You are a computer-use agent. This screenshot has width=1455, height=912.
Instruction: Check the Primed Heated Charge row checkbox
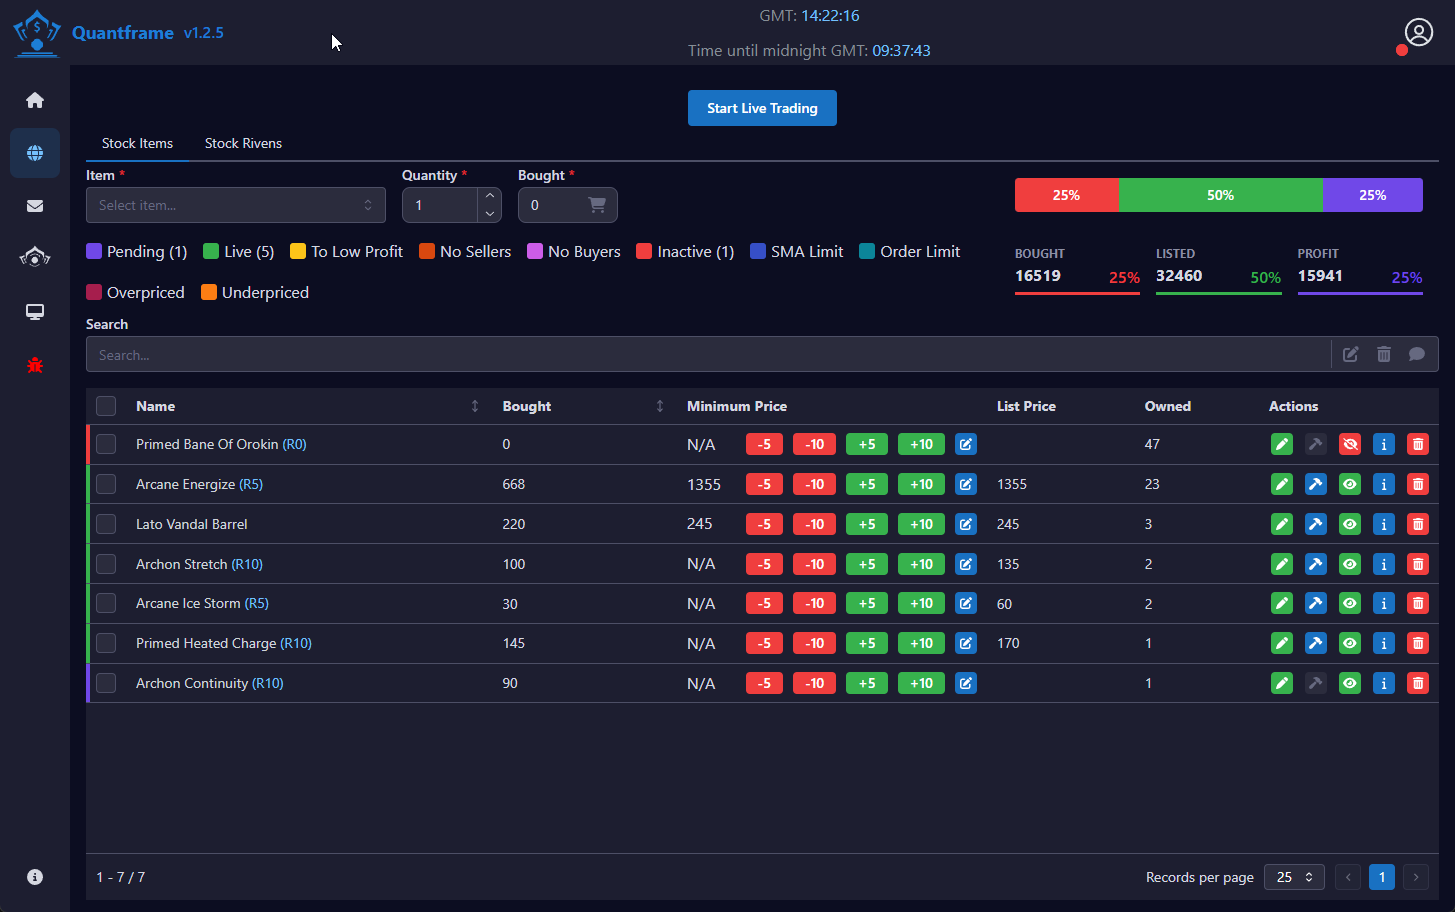(106, 643)
